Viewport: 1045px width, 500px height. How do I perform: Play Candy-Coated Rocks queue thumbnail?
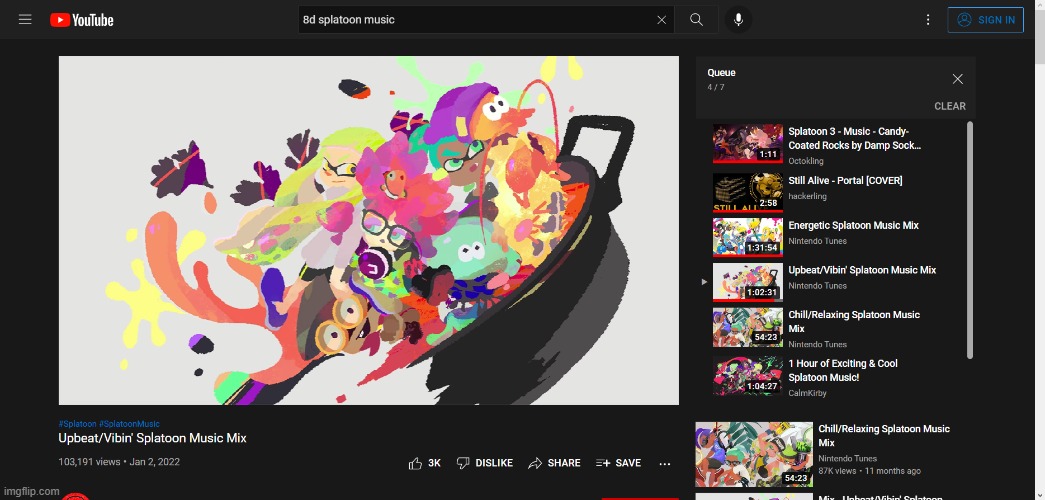(x=748, y=143)
